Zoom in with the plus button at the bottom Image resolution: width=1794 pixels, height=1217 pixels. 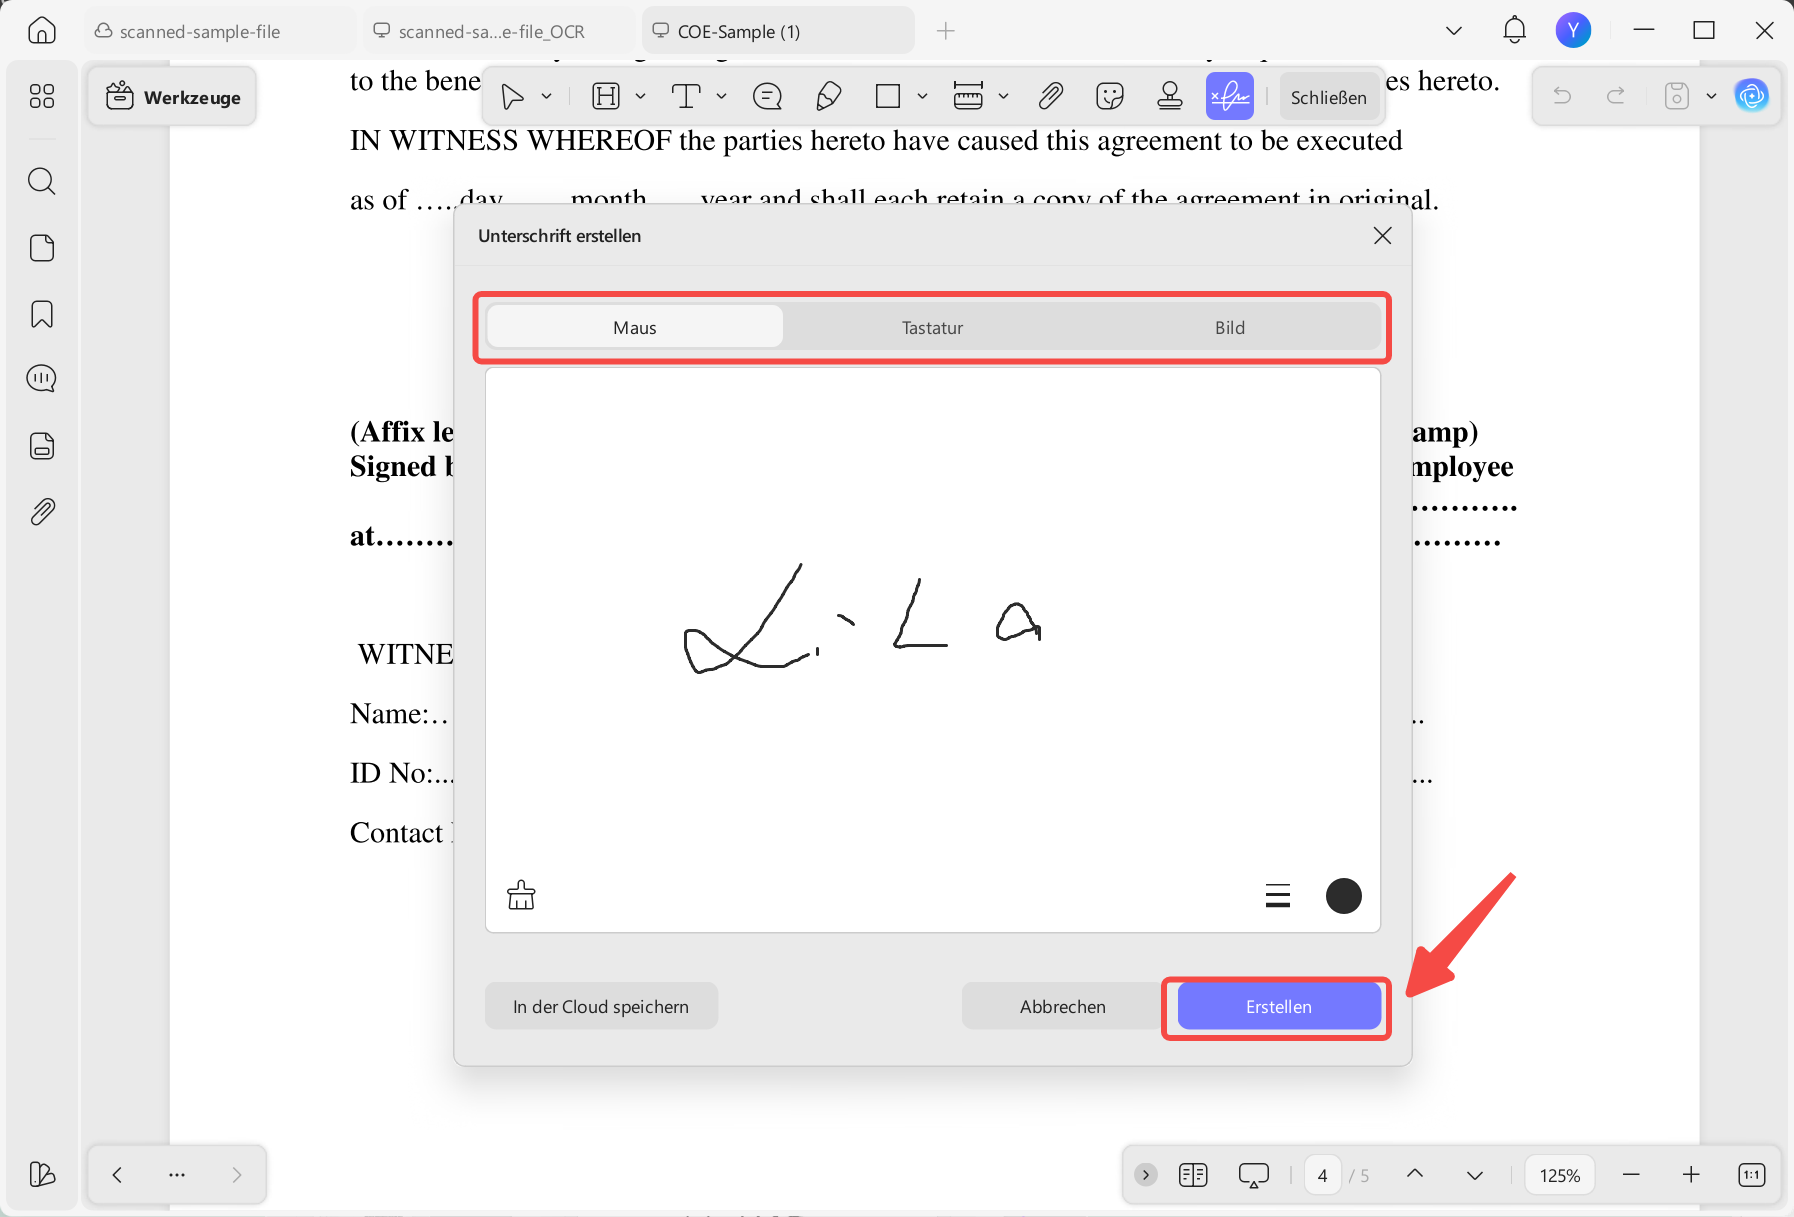tap(1691, 1175)
